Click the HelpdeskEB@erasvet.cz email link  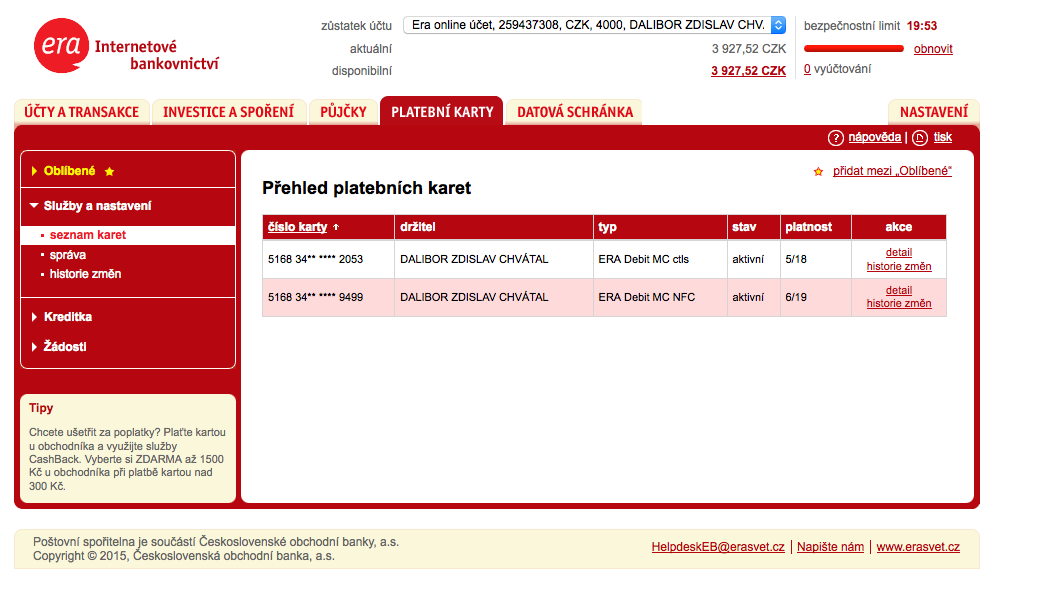[718, 547]
